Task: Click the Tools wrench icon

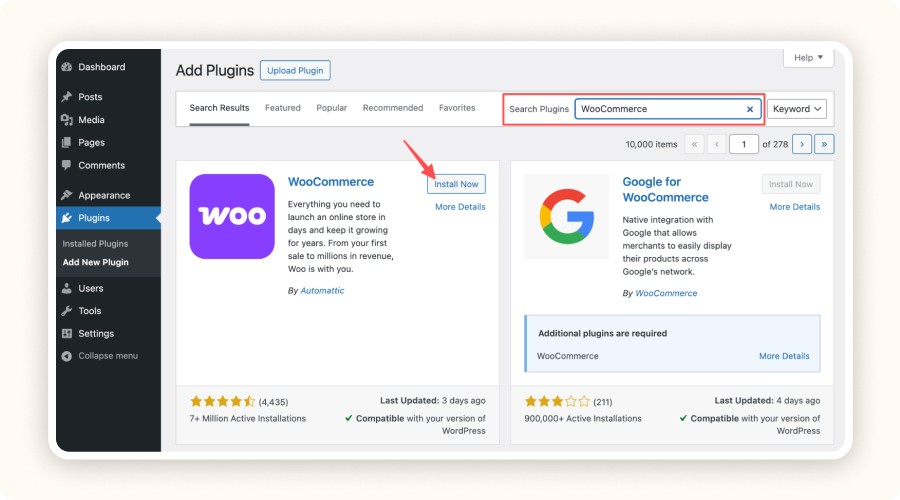Action: [x=67, y=311]
